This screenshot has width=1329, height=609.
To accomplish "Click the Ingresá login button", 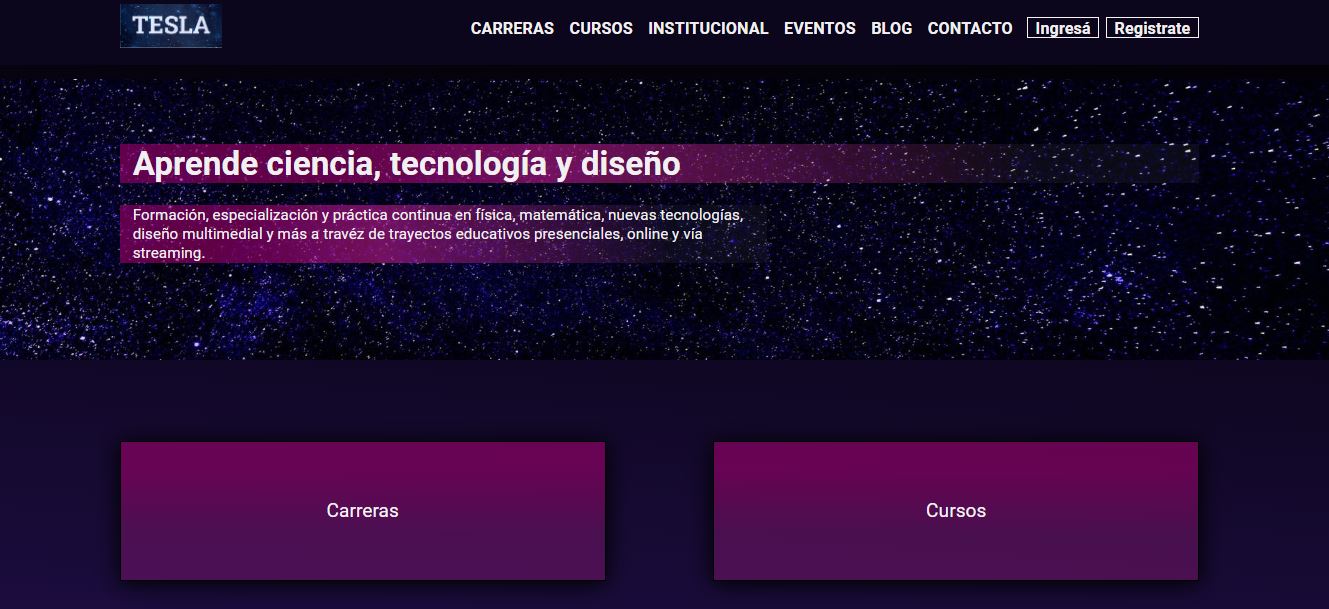I will click(1063, 28).
